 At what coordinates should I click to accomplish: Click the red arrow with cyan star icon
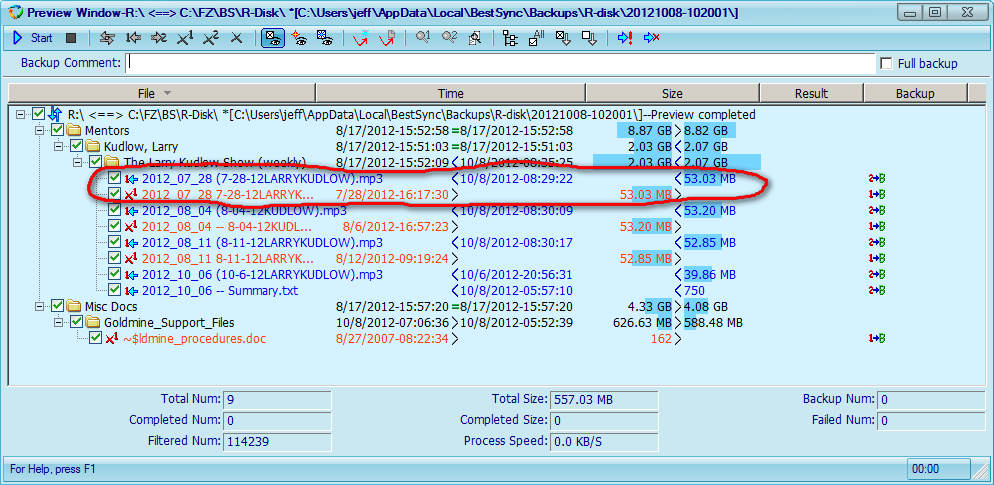click(x=361, y=38)
